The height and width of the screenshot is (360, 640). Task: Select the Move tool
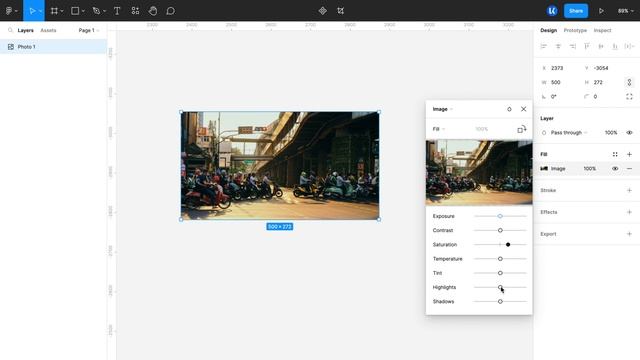tap(32, 11)
